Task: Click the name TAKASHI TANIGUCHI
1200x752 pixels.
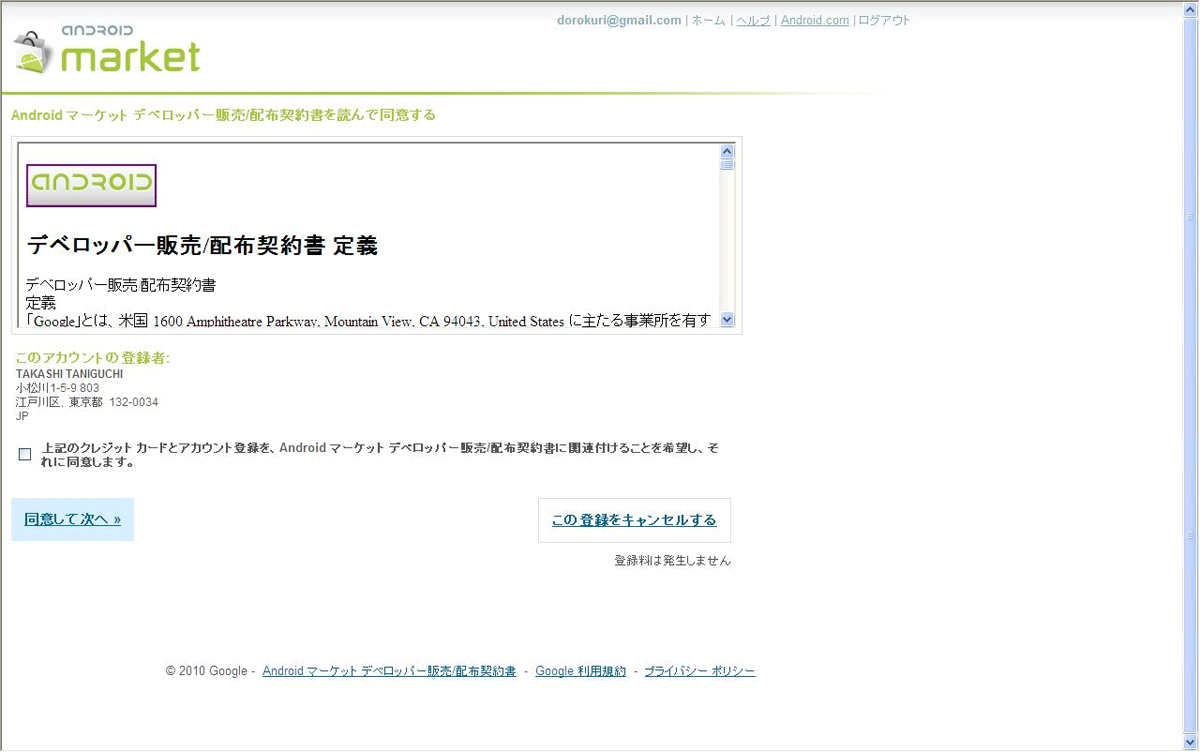Action: pos(70,374)
